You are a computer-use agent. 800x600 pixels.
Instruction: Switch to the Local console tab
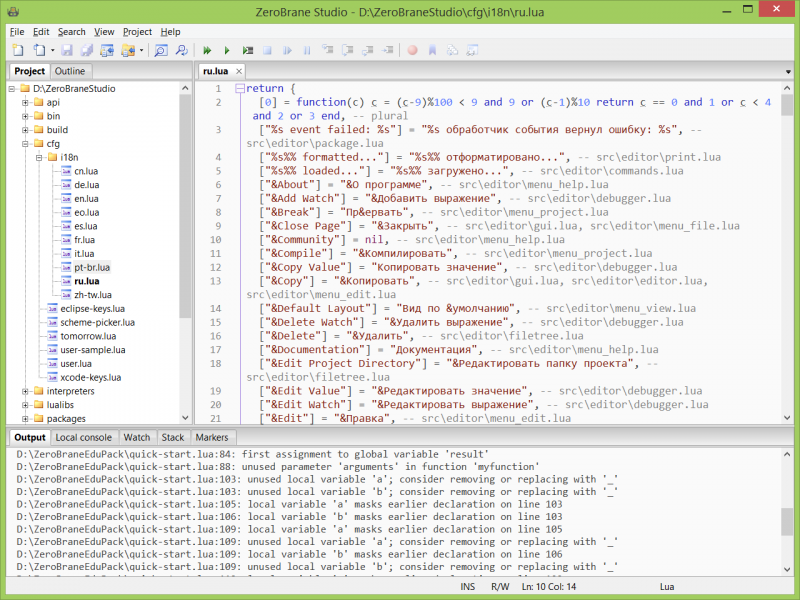point(83,437)
